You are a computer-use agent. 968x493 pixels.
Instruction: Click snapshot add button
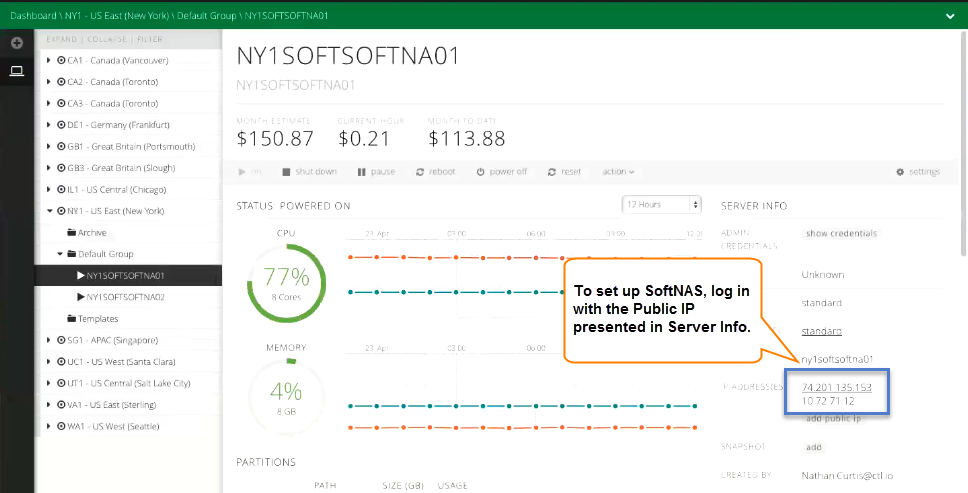[814, 447]
